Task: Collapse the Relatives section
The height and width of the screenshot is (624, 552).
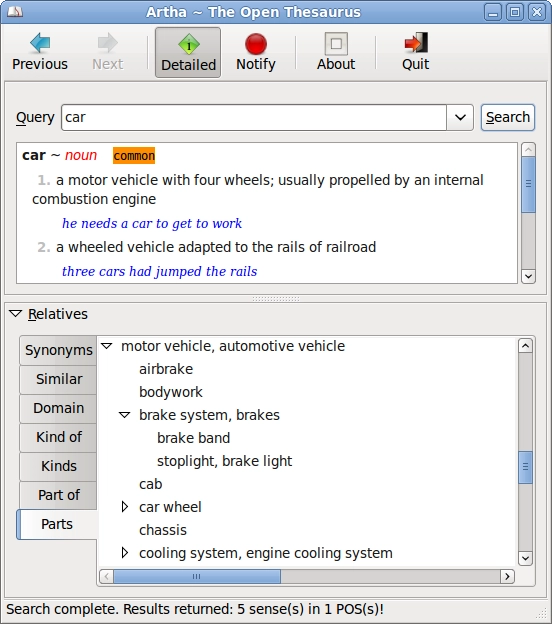Action: (16, 314)
